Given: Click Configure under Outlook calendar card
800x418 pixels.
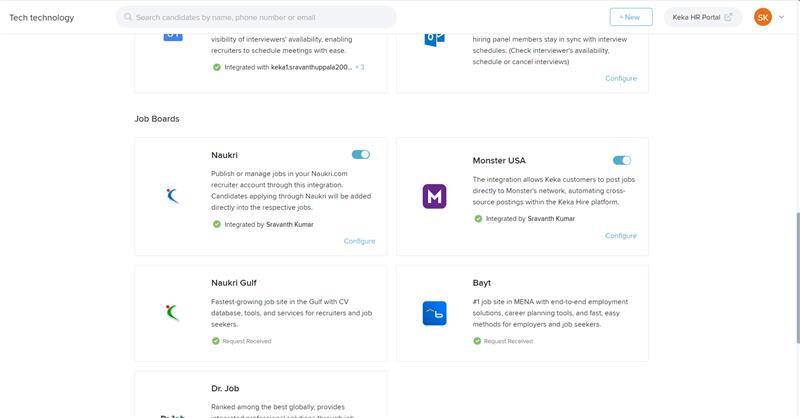Looking at the screenshot, I should point(620,78).
